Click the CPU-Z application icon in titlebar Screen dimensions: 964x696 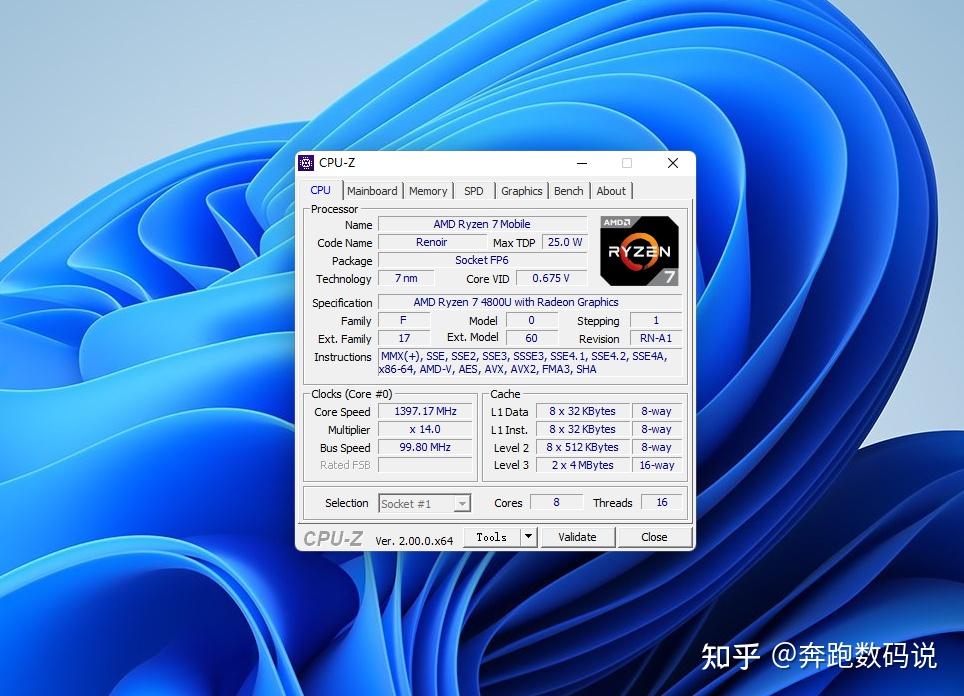point(307,162)
